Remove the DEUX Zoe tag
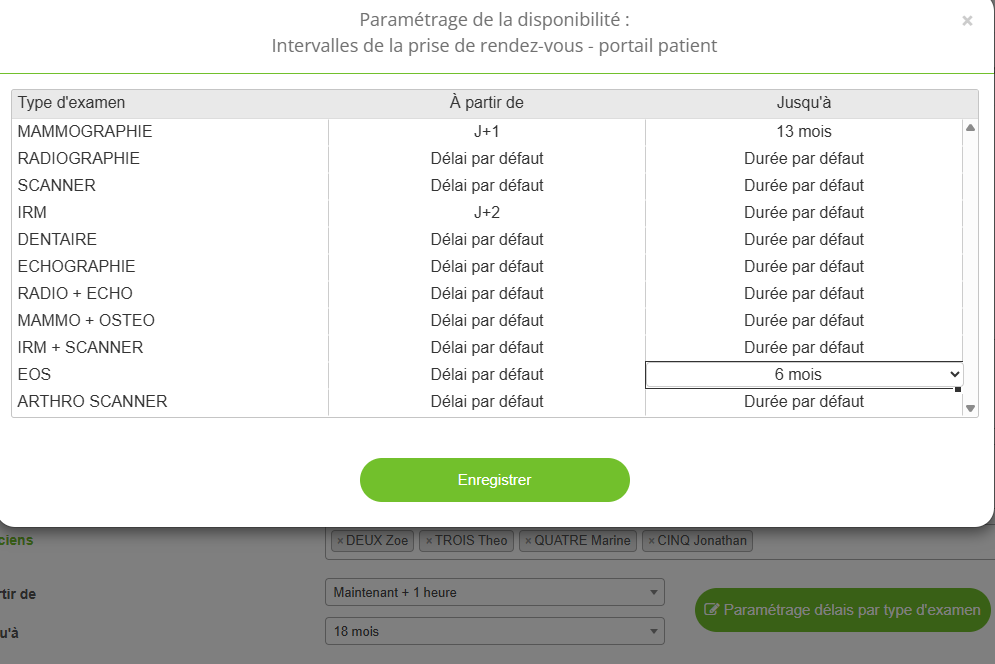995x664 pixels. (340, 541)
